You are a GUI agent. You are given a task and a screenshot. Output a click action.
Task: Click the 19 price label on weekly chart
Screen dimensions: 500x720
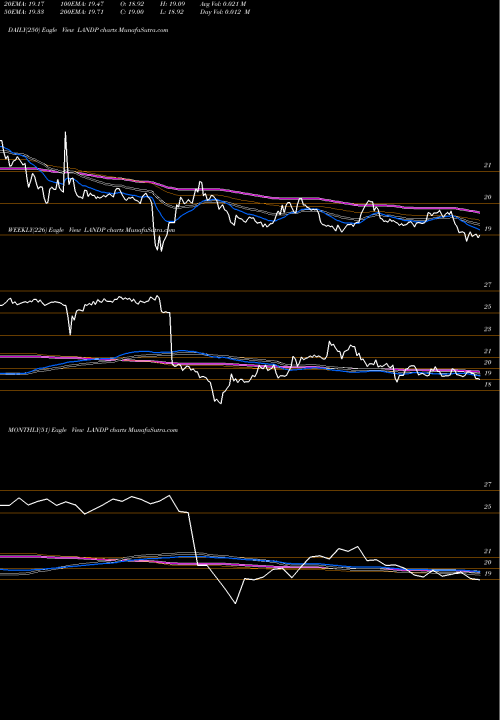point(488,373)
